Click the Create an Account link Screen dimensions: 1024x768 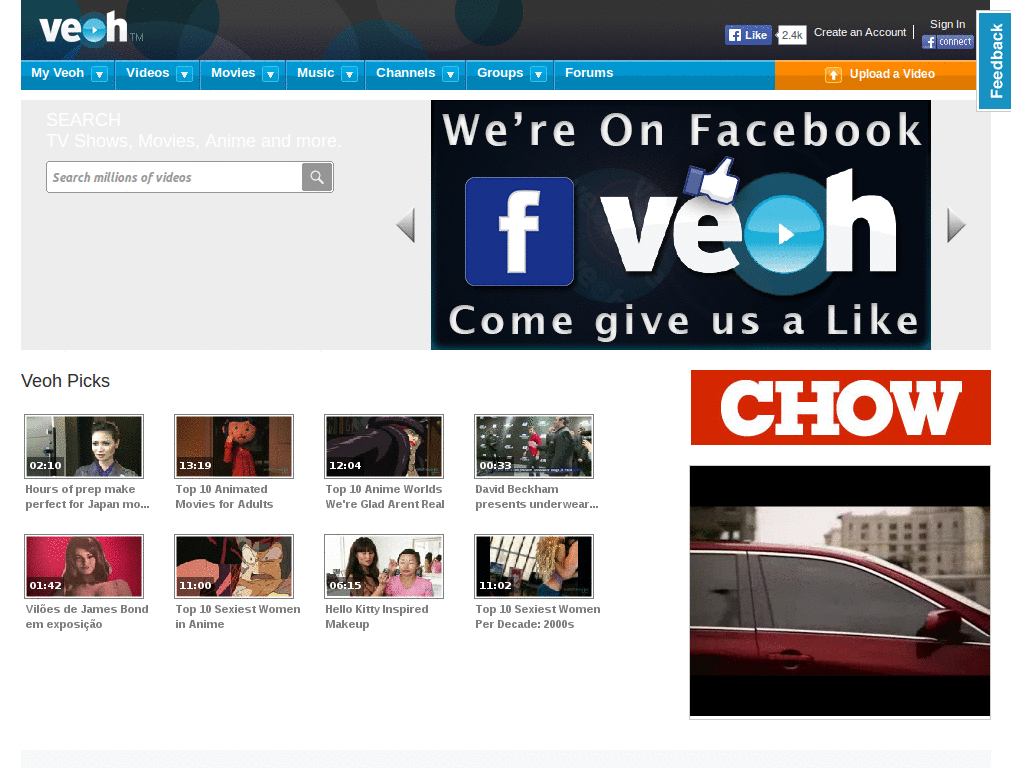point(860,32)
